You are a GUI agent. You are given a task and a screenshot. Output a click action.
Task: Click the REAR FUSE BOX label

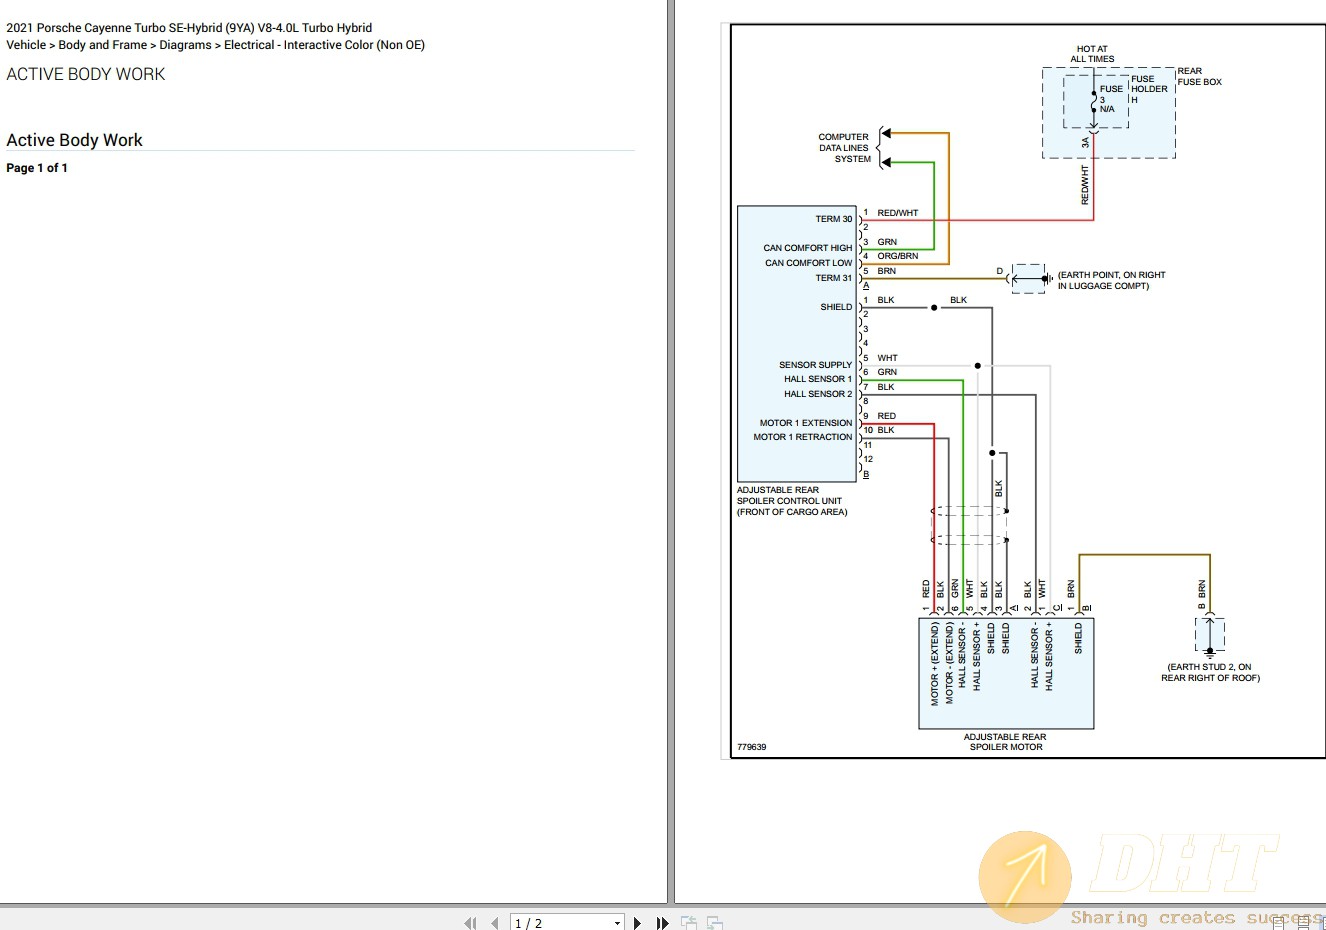1199,77
